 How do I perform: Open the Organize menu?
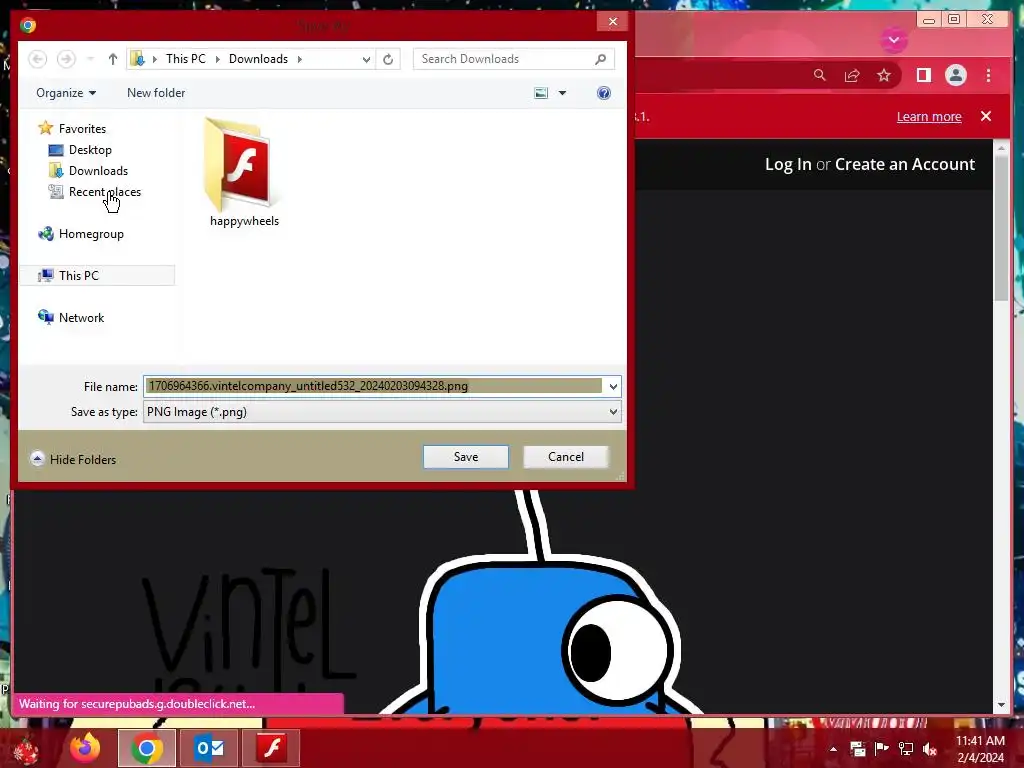[66, 93]
